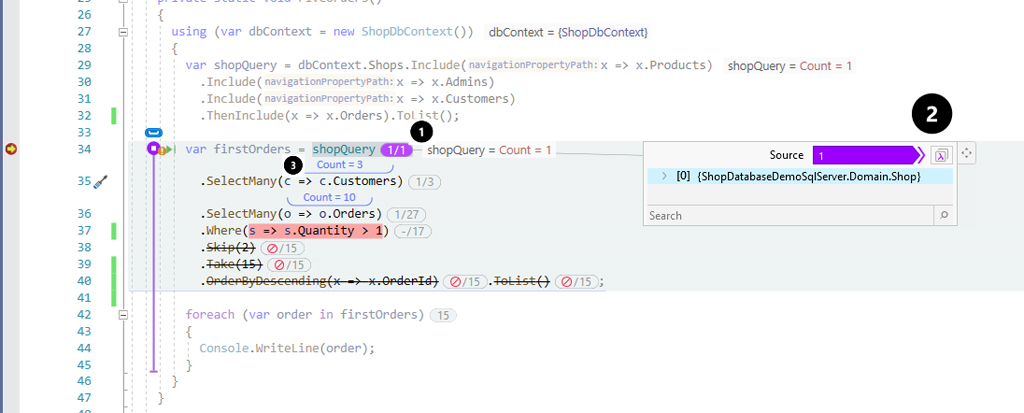Click the 'shopQuery = Count = 1' datatip on line 29

(x=789, y=66)
